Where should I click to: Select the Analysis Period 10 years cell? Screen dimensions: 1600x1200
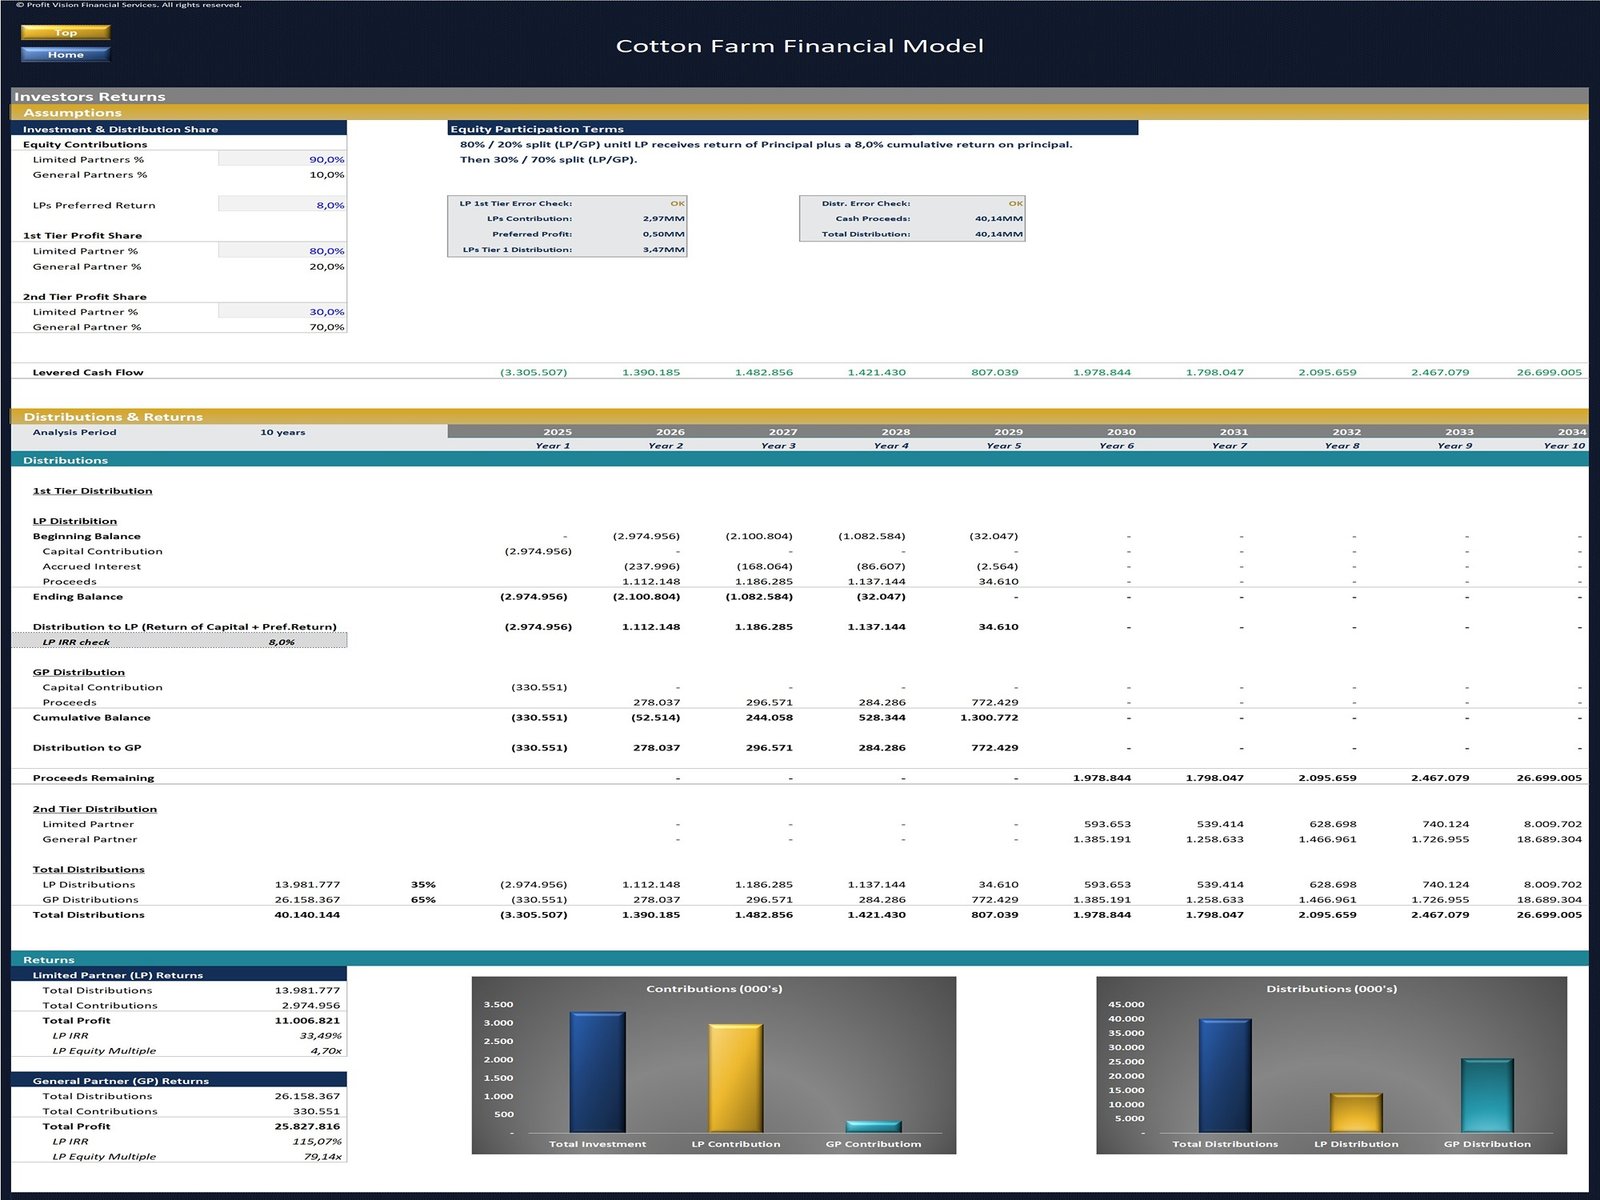(x=282, y=432)
